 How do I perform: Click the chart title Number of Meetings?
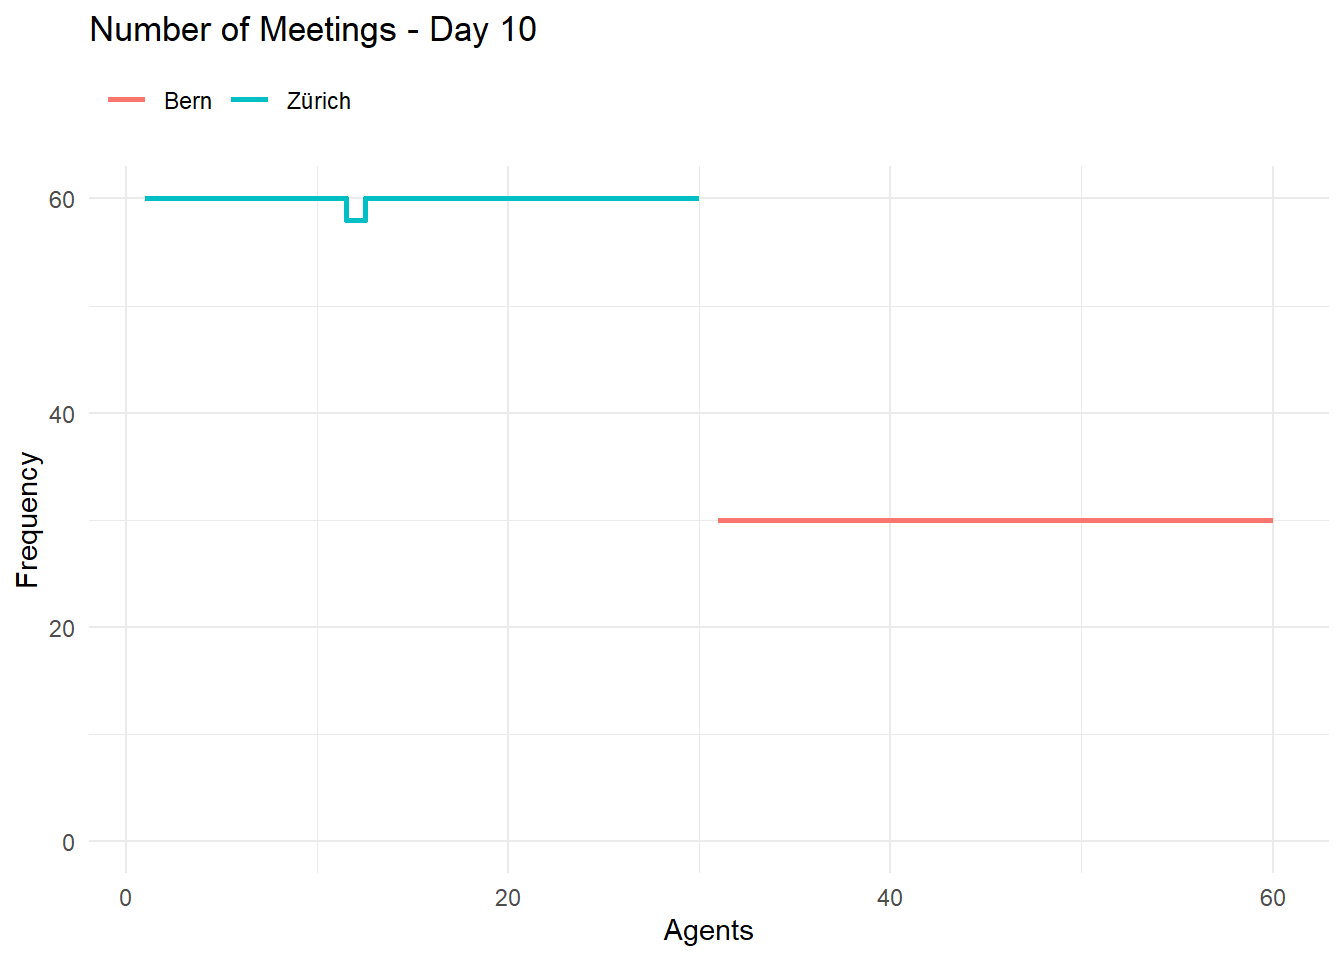coord(243,30)
